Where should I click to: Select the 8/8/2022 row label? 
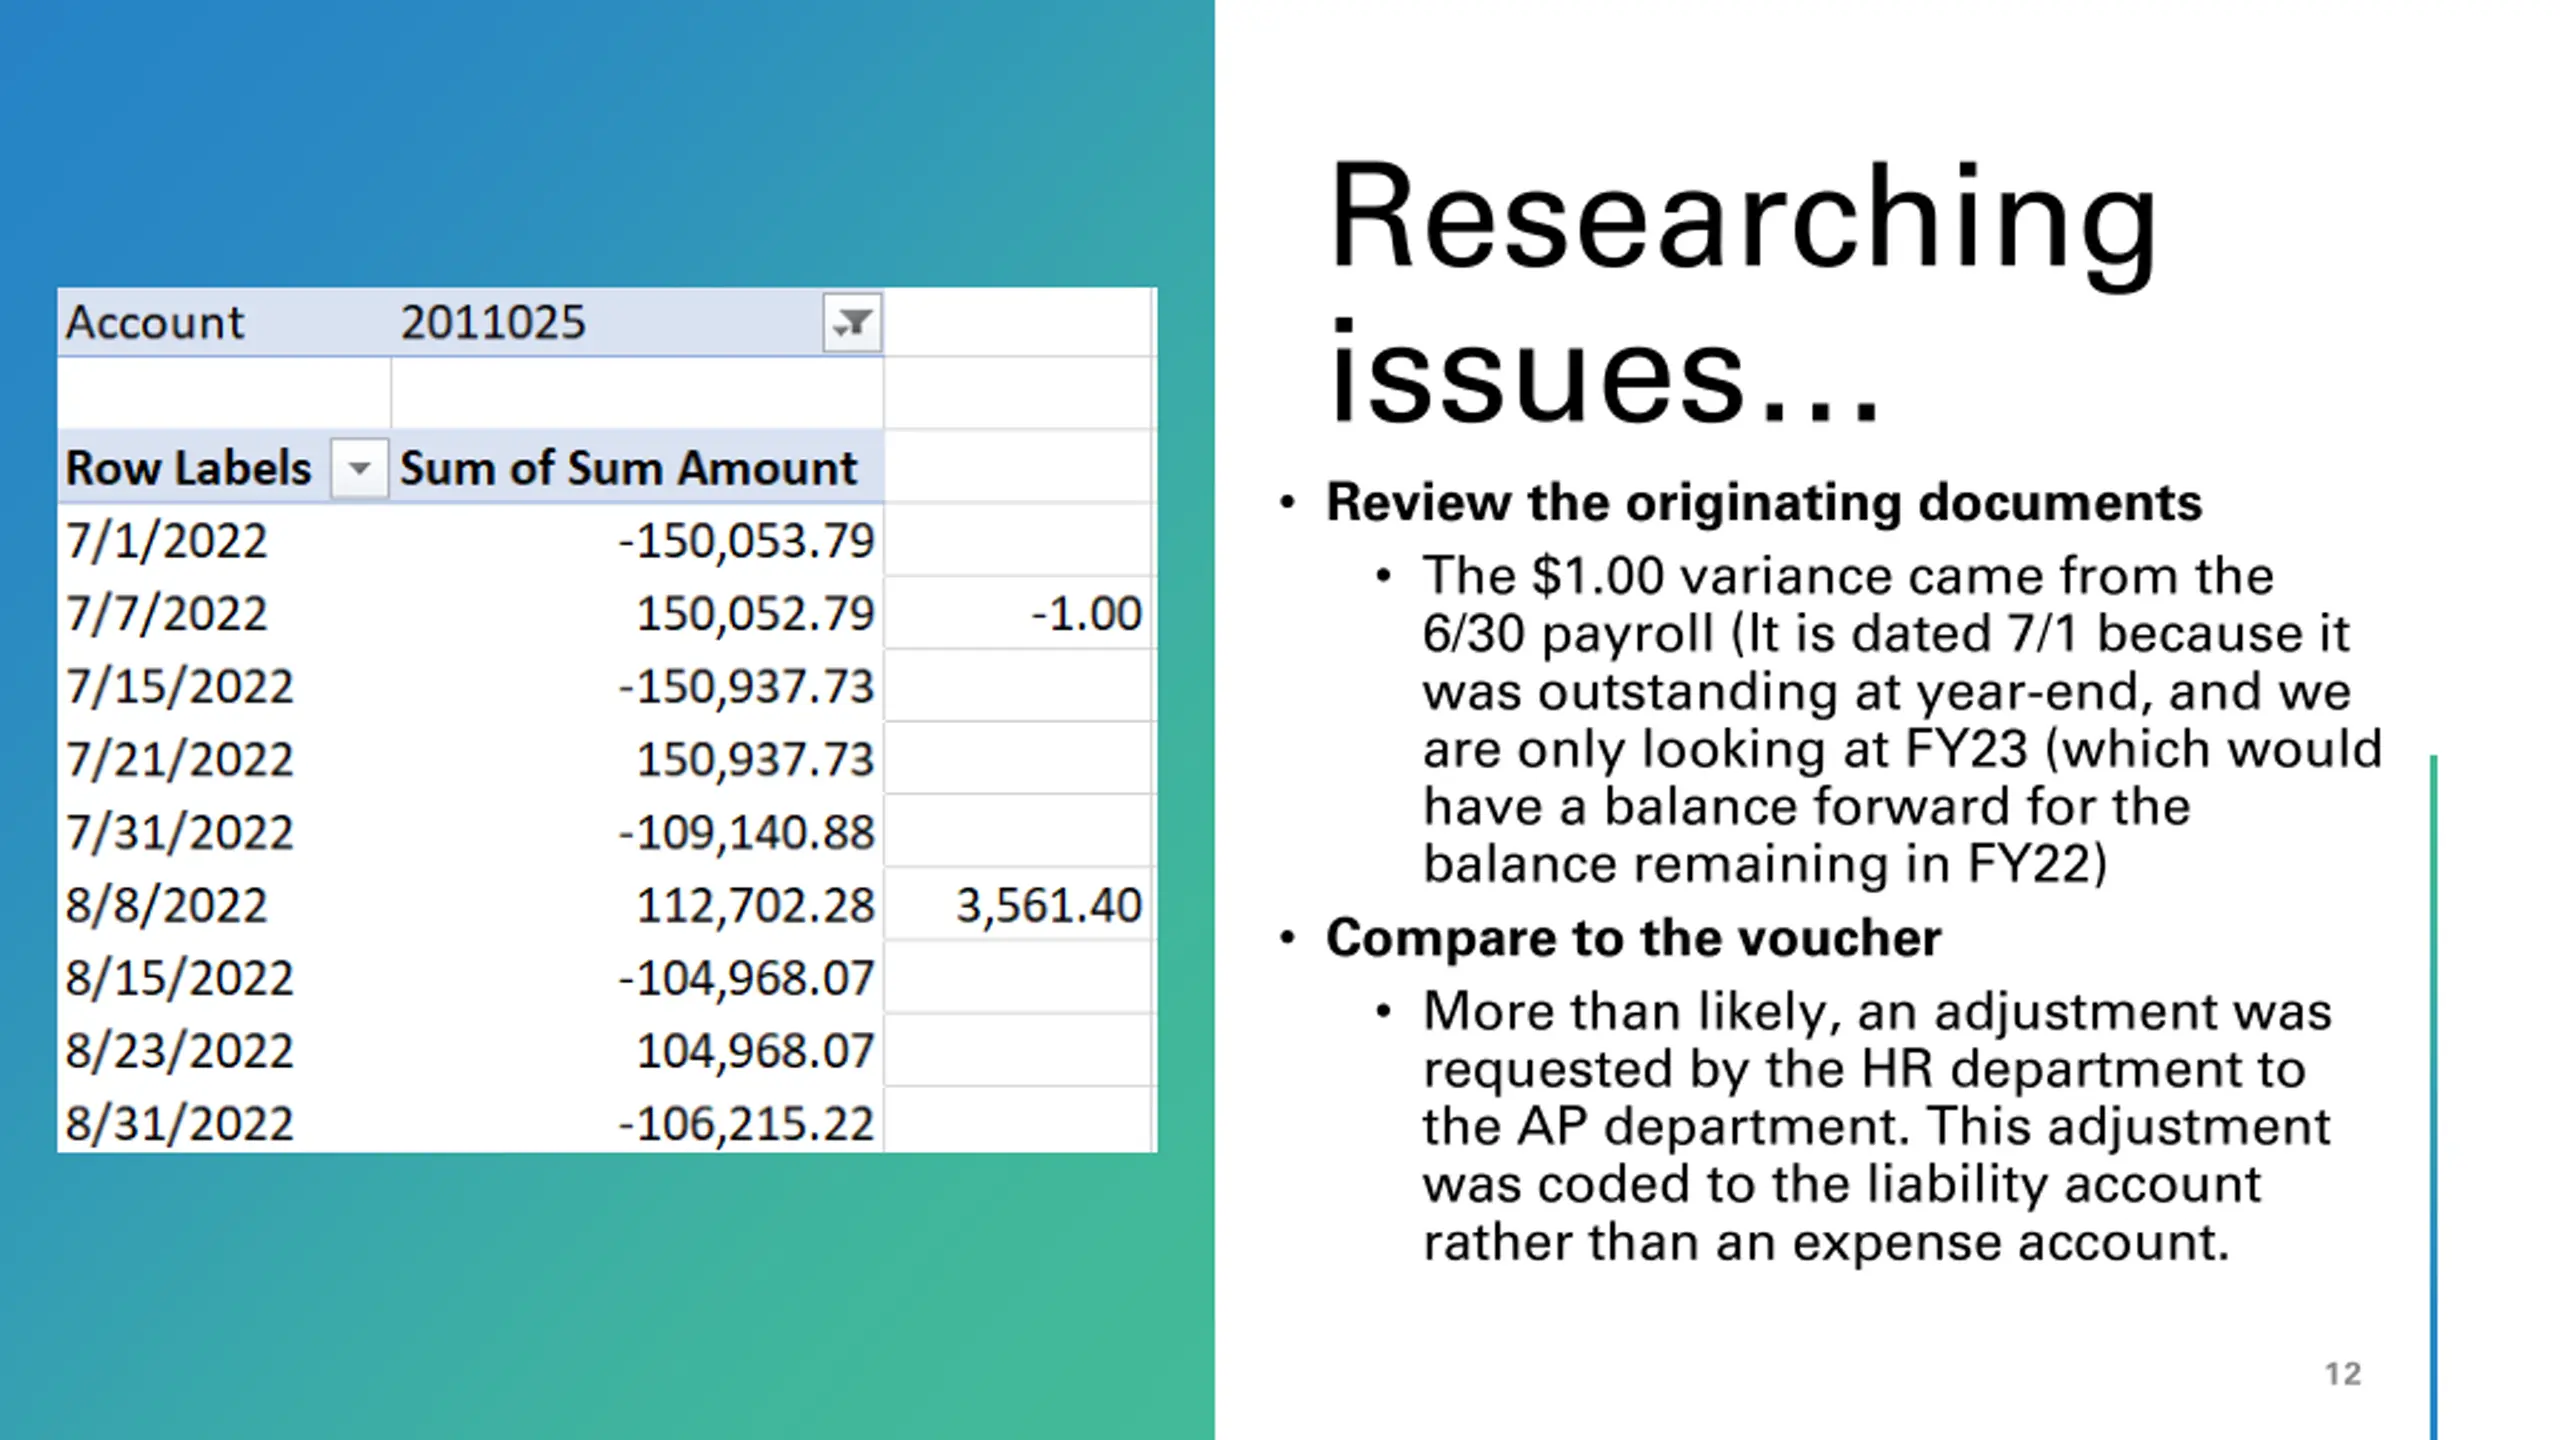[166, 906]
